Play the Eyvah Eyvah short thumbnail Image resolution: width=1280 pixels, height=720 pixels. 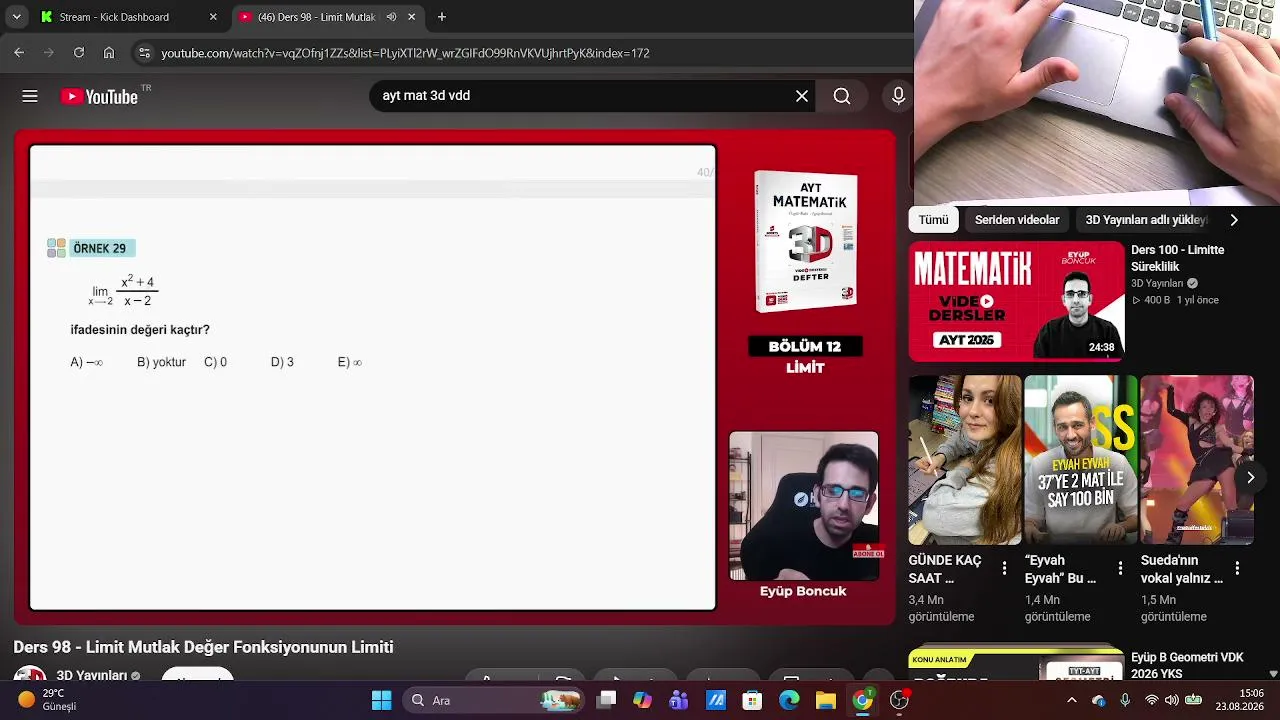(1081, 460)
